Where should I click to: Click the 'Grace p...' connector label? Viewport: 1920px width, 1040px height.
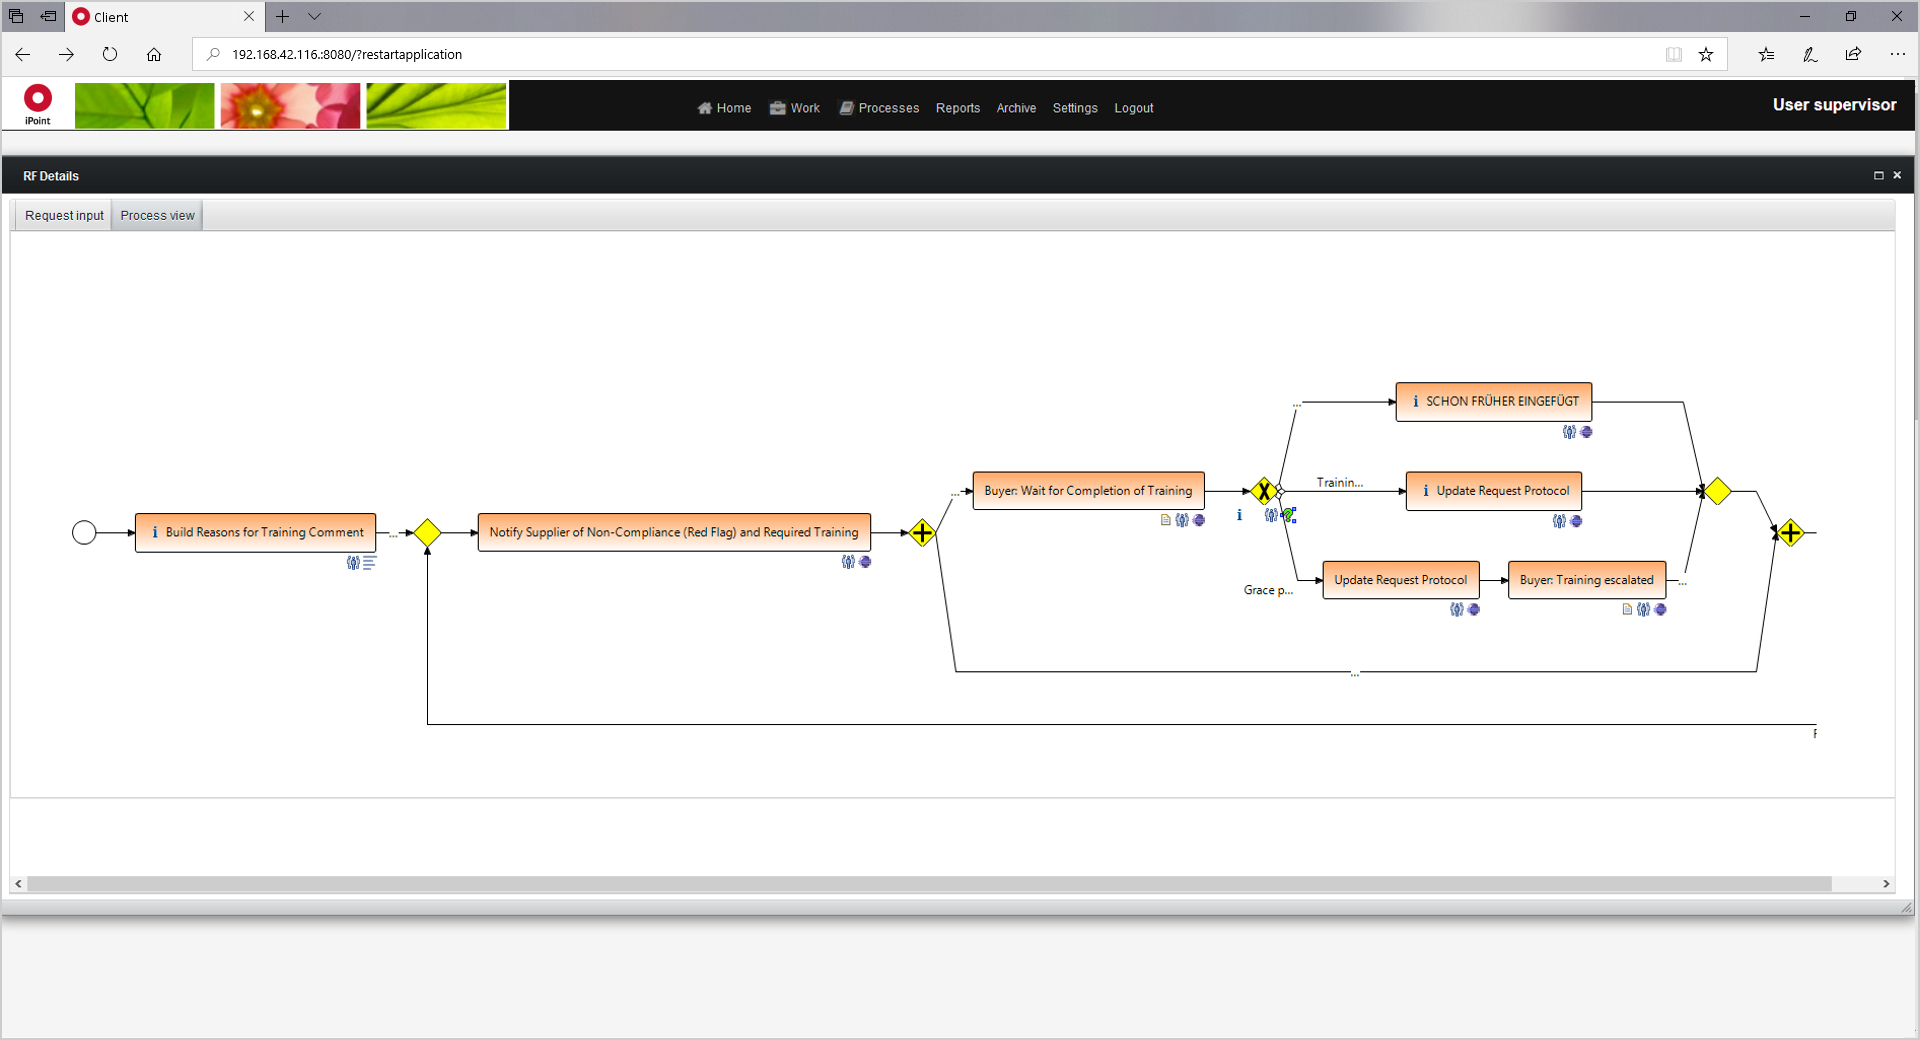[x=1268, y=590]
